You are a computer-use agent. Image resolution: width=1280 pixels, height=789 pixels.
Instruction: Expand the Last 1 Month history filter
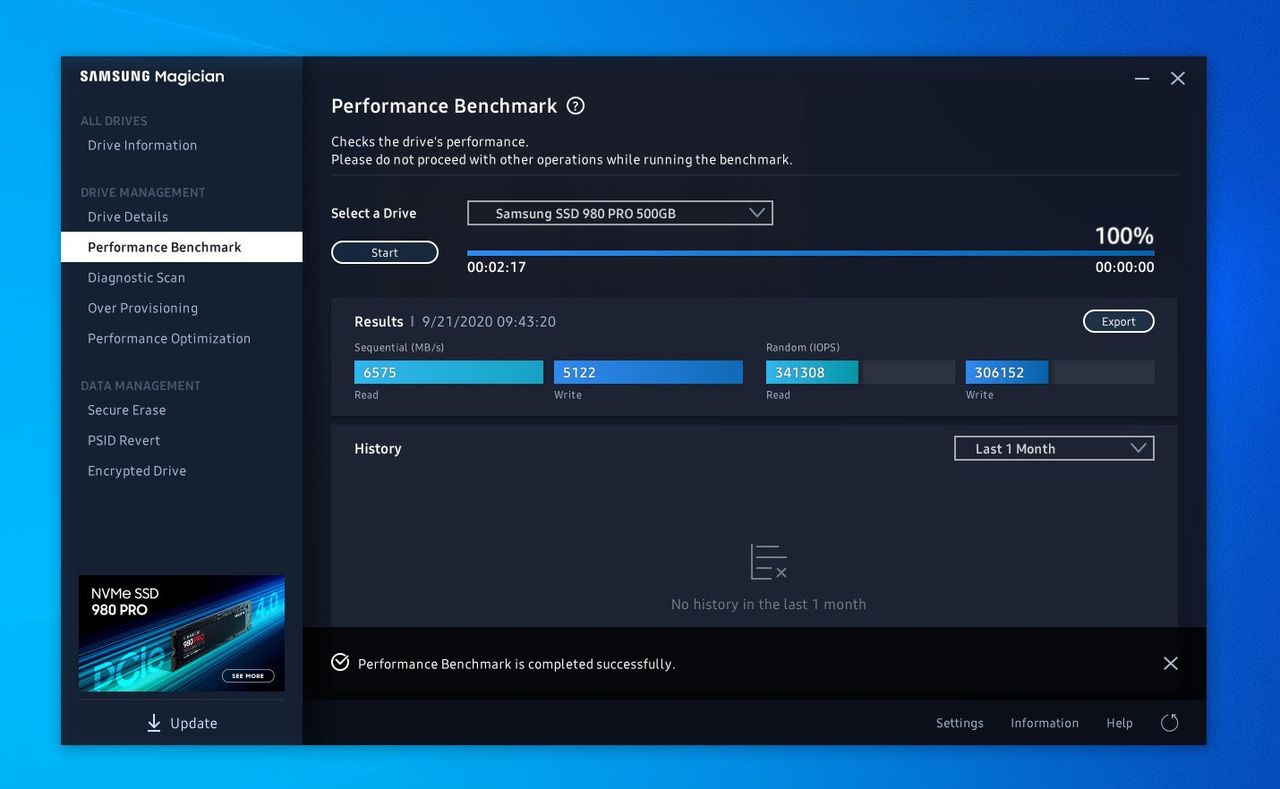[x=1054, y=449]
